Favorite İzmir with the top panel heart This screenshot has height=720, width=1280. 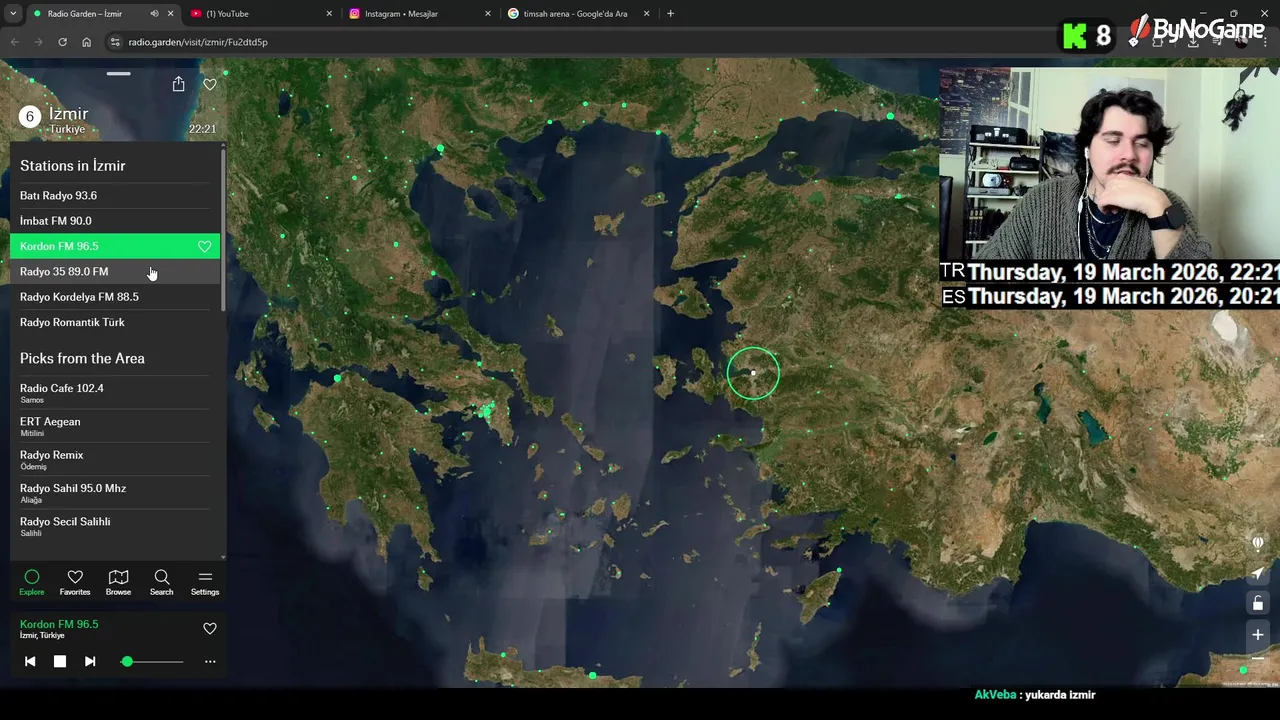point(210,85)
